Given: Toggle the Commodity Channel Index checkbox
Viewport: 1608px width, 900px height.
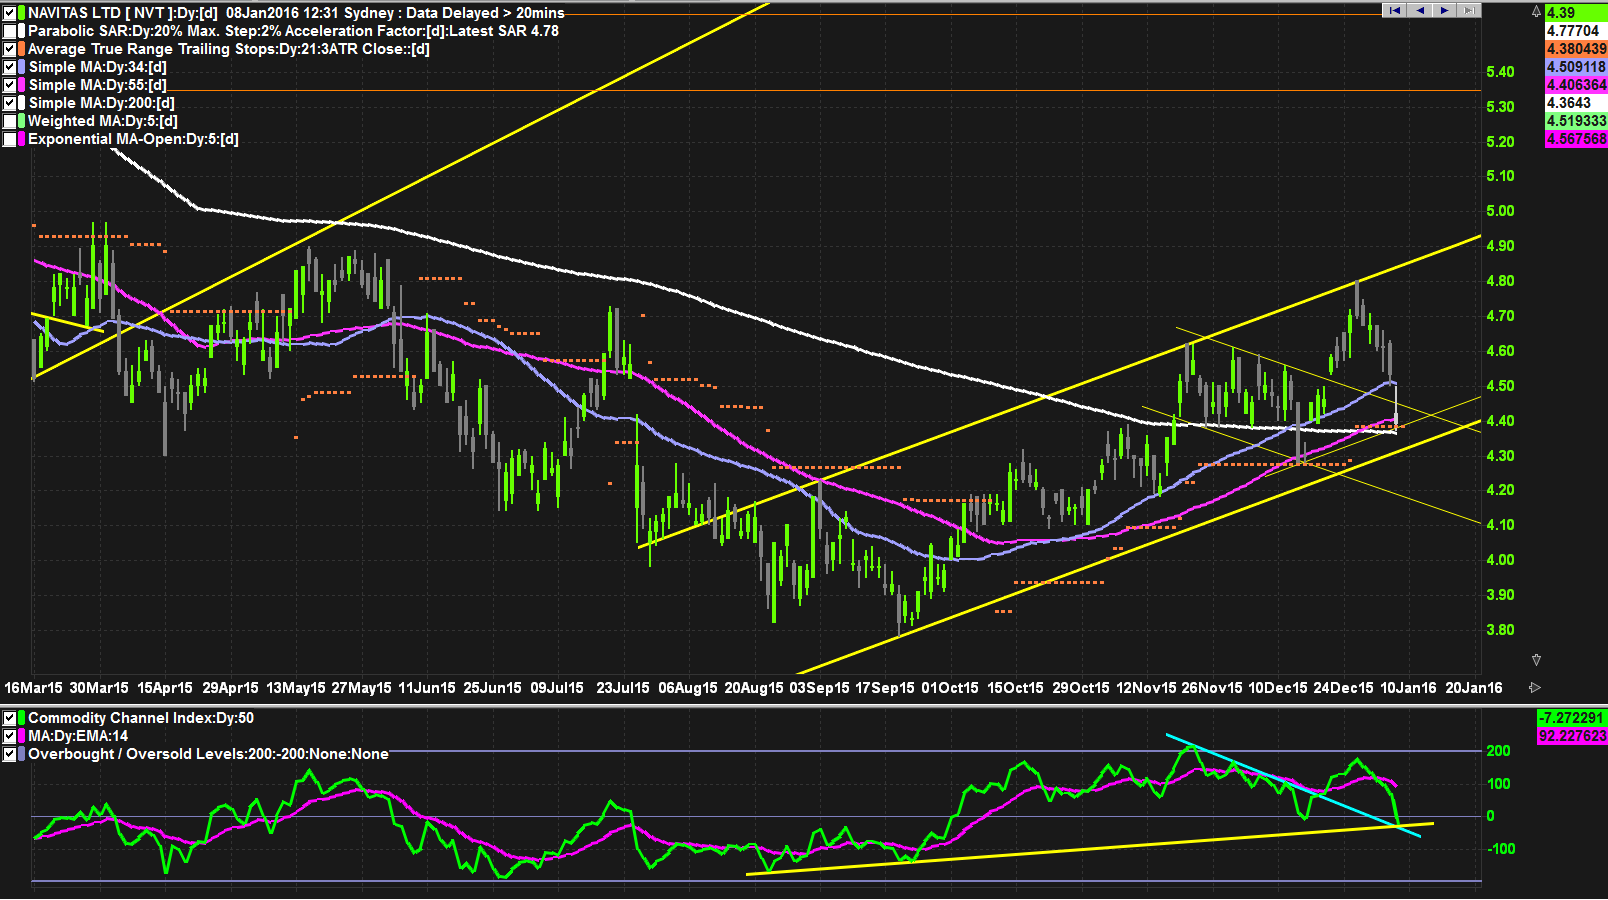Looking at the screenshot, I should tap(9, 718).
